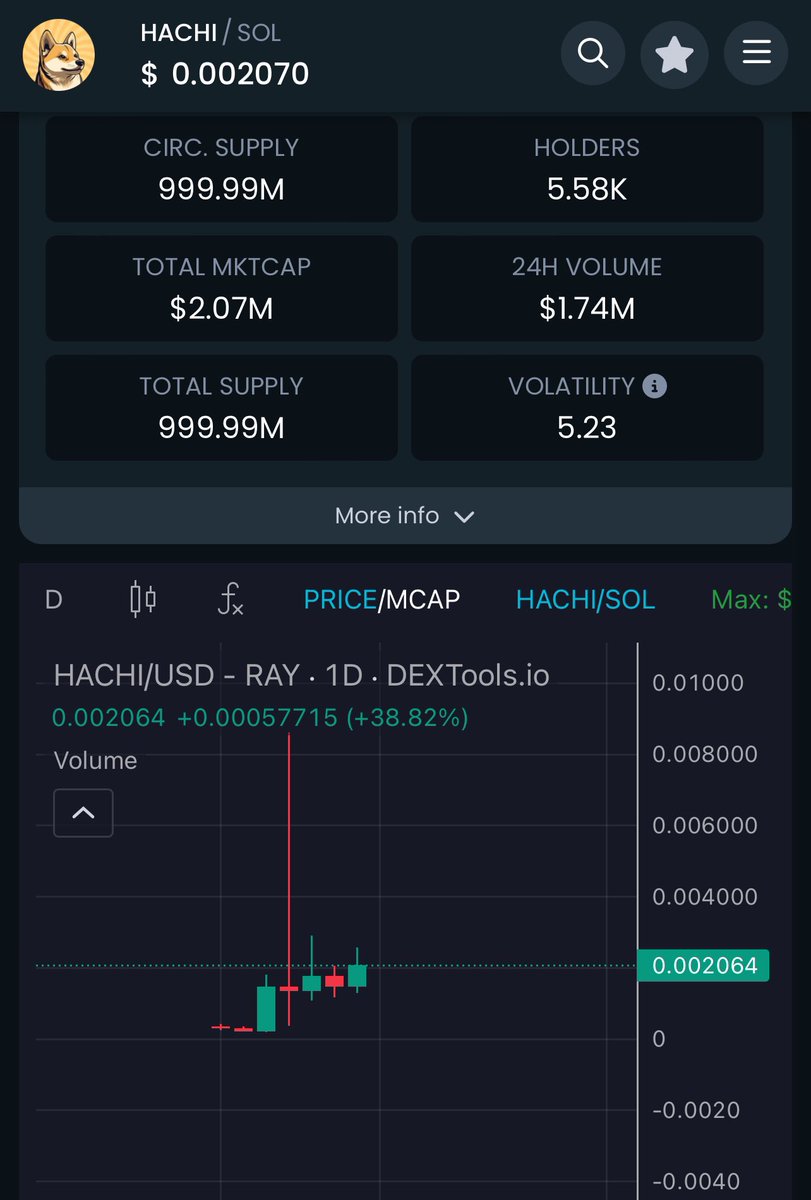Select the TOTAL MKTCAP $2.07M card
811x1200 pixels.
pos(222,288)
